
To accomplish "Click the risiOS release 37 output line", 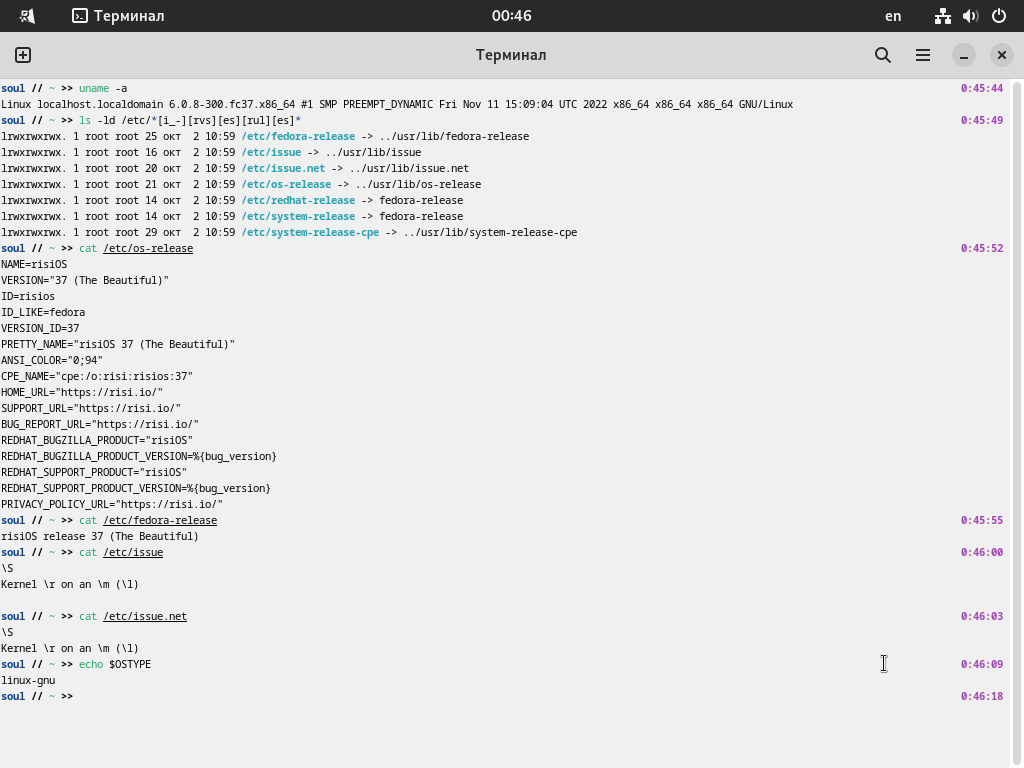I will pyautogui.click(x=100, y=536).
